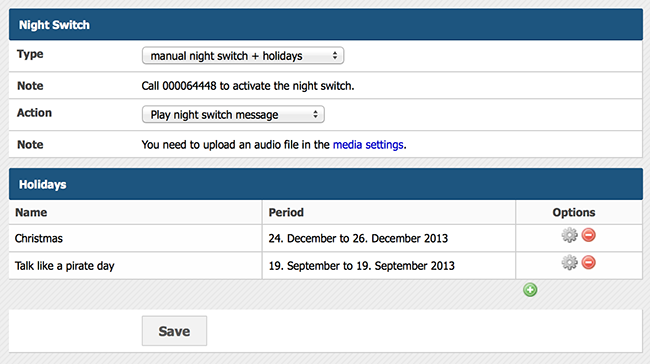Select the Talk like a pirate day cell

pos(135,266)
